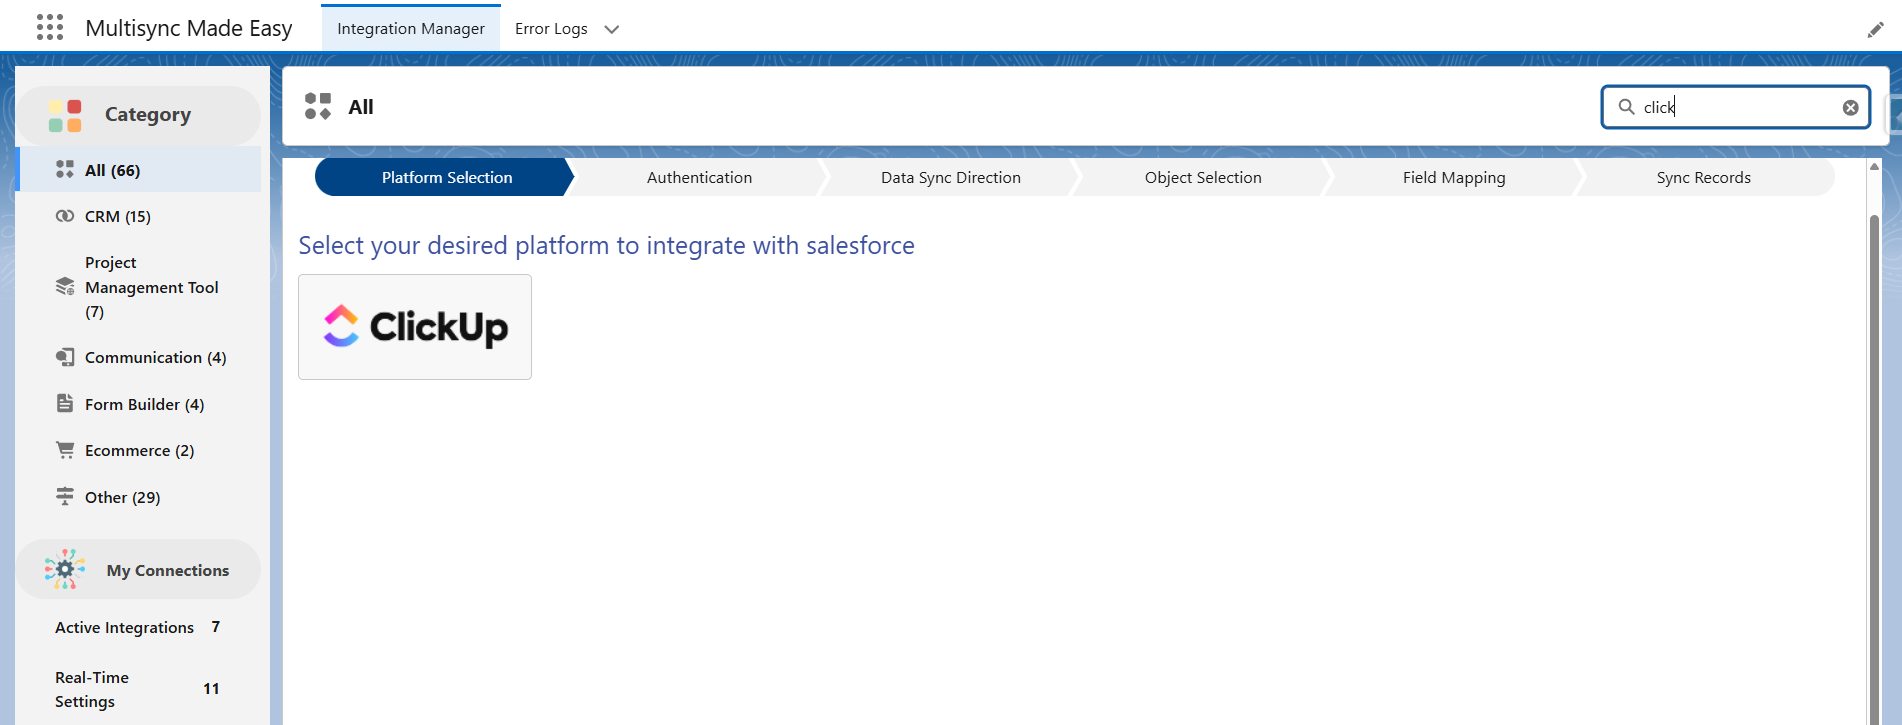Filter by Form Builder (4) category

tap(140, 404)
